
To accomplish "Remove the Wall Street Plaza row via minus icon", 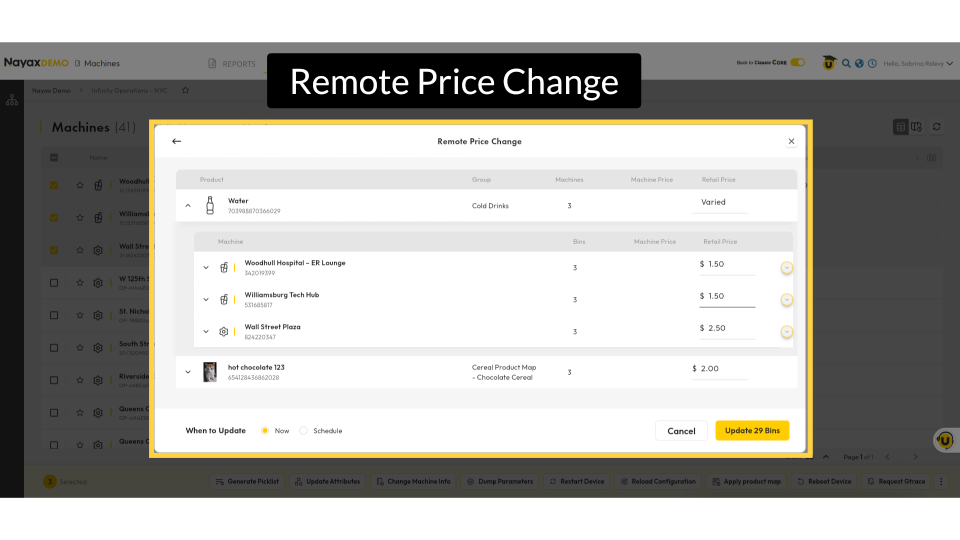I will pyautogui.click(x=787, y=332).
